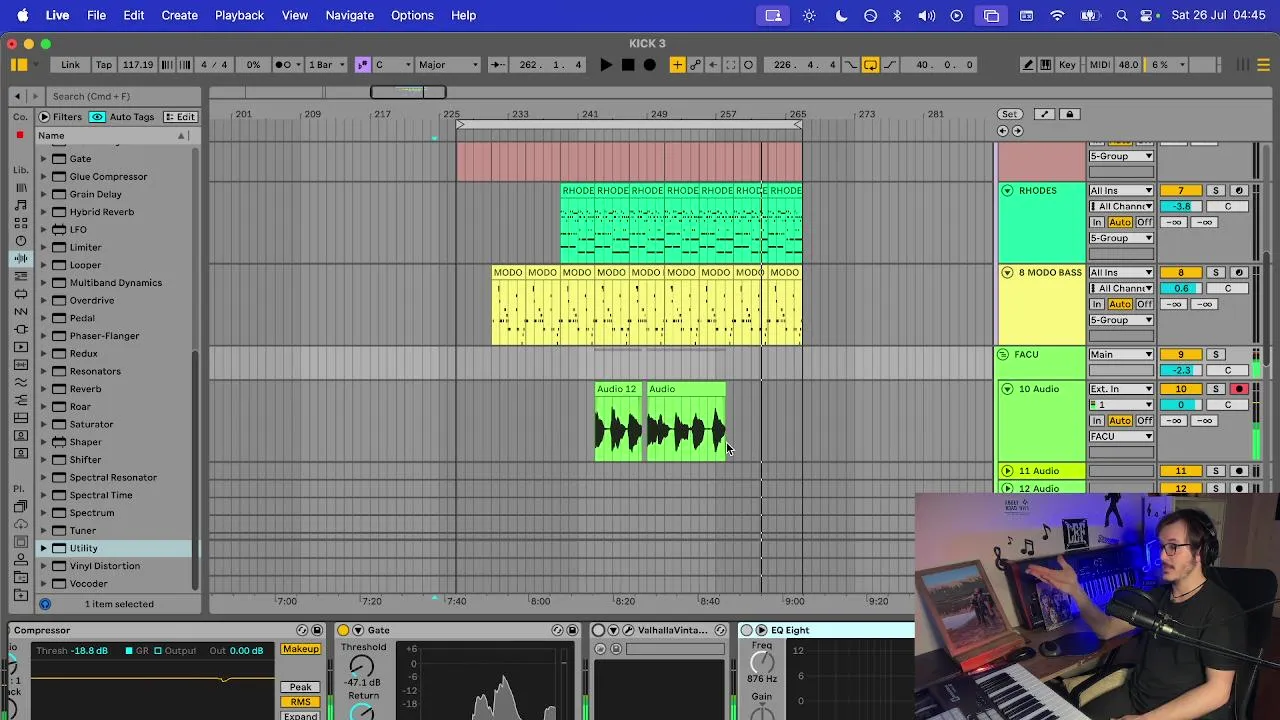Solo the RHODES track
The height and width of the screenshot is (720, 1280).
(1216, 191)
